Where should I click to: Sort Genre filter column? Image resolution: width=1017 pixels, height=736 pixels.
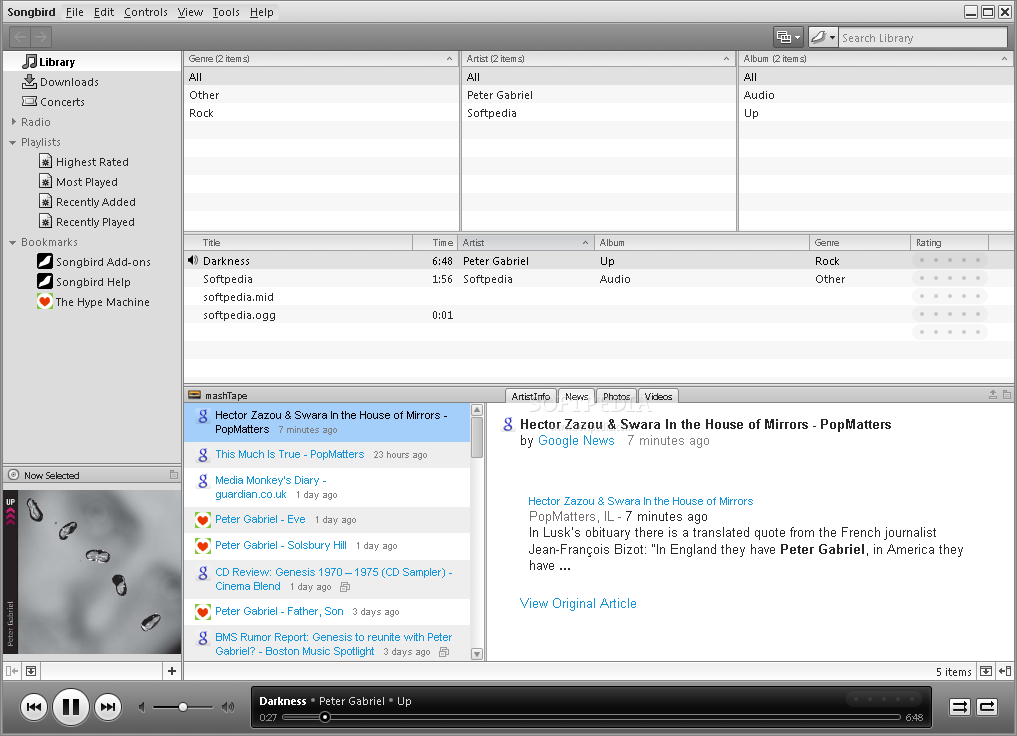click(321, 58)
